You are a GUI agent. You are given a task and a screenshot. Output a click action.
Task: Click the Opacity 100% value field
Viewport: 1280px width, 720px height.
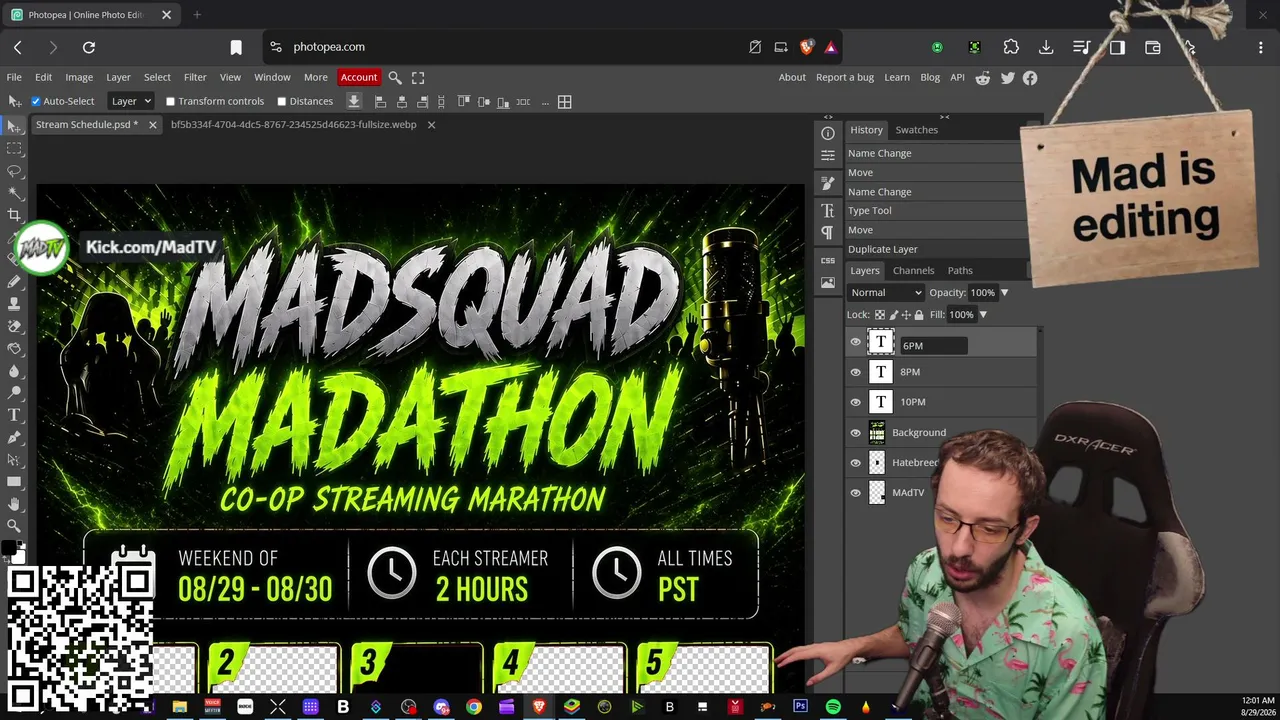point(983,293)
